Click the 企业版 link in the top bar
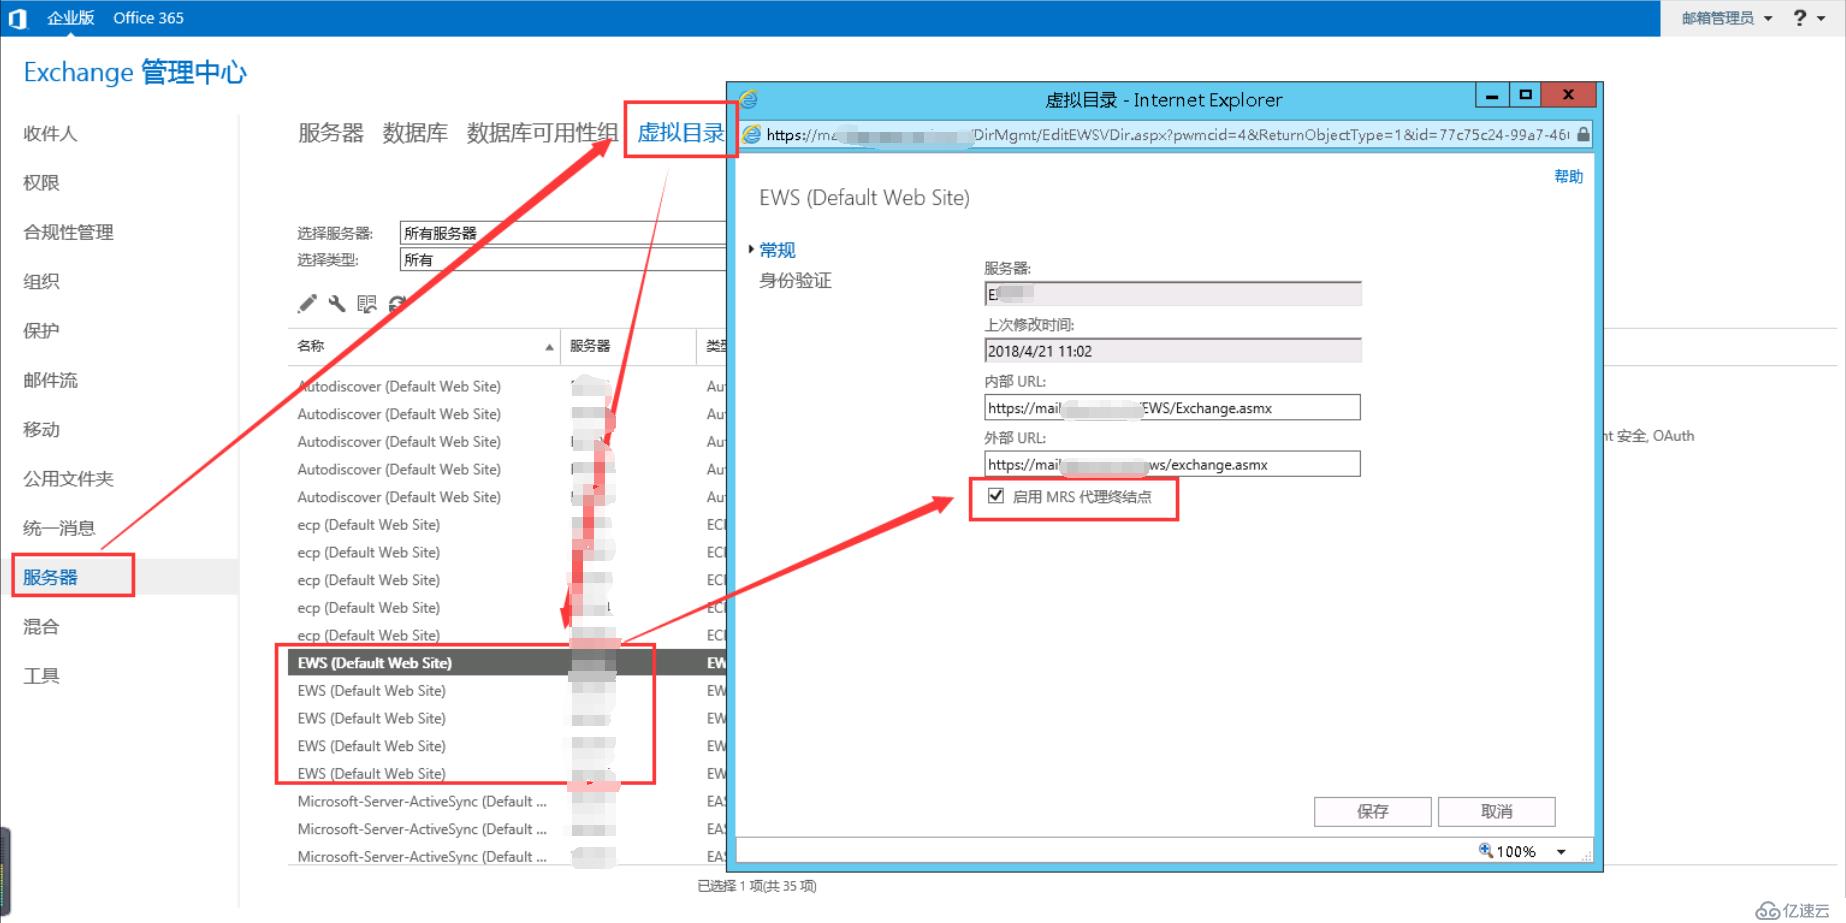Viewport: 1846px width, 923px height. coord(70,18)
